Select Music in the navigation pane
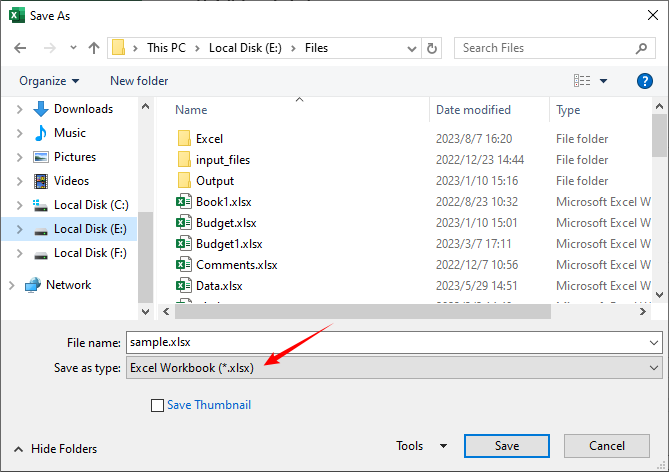The height and width of the screenshot is (472, 669). [70, 133]
